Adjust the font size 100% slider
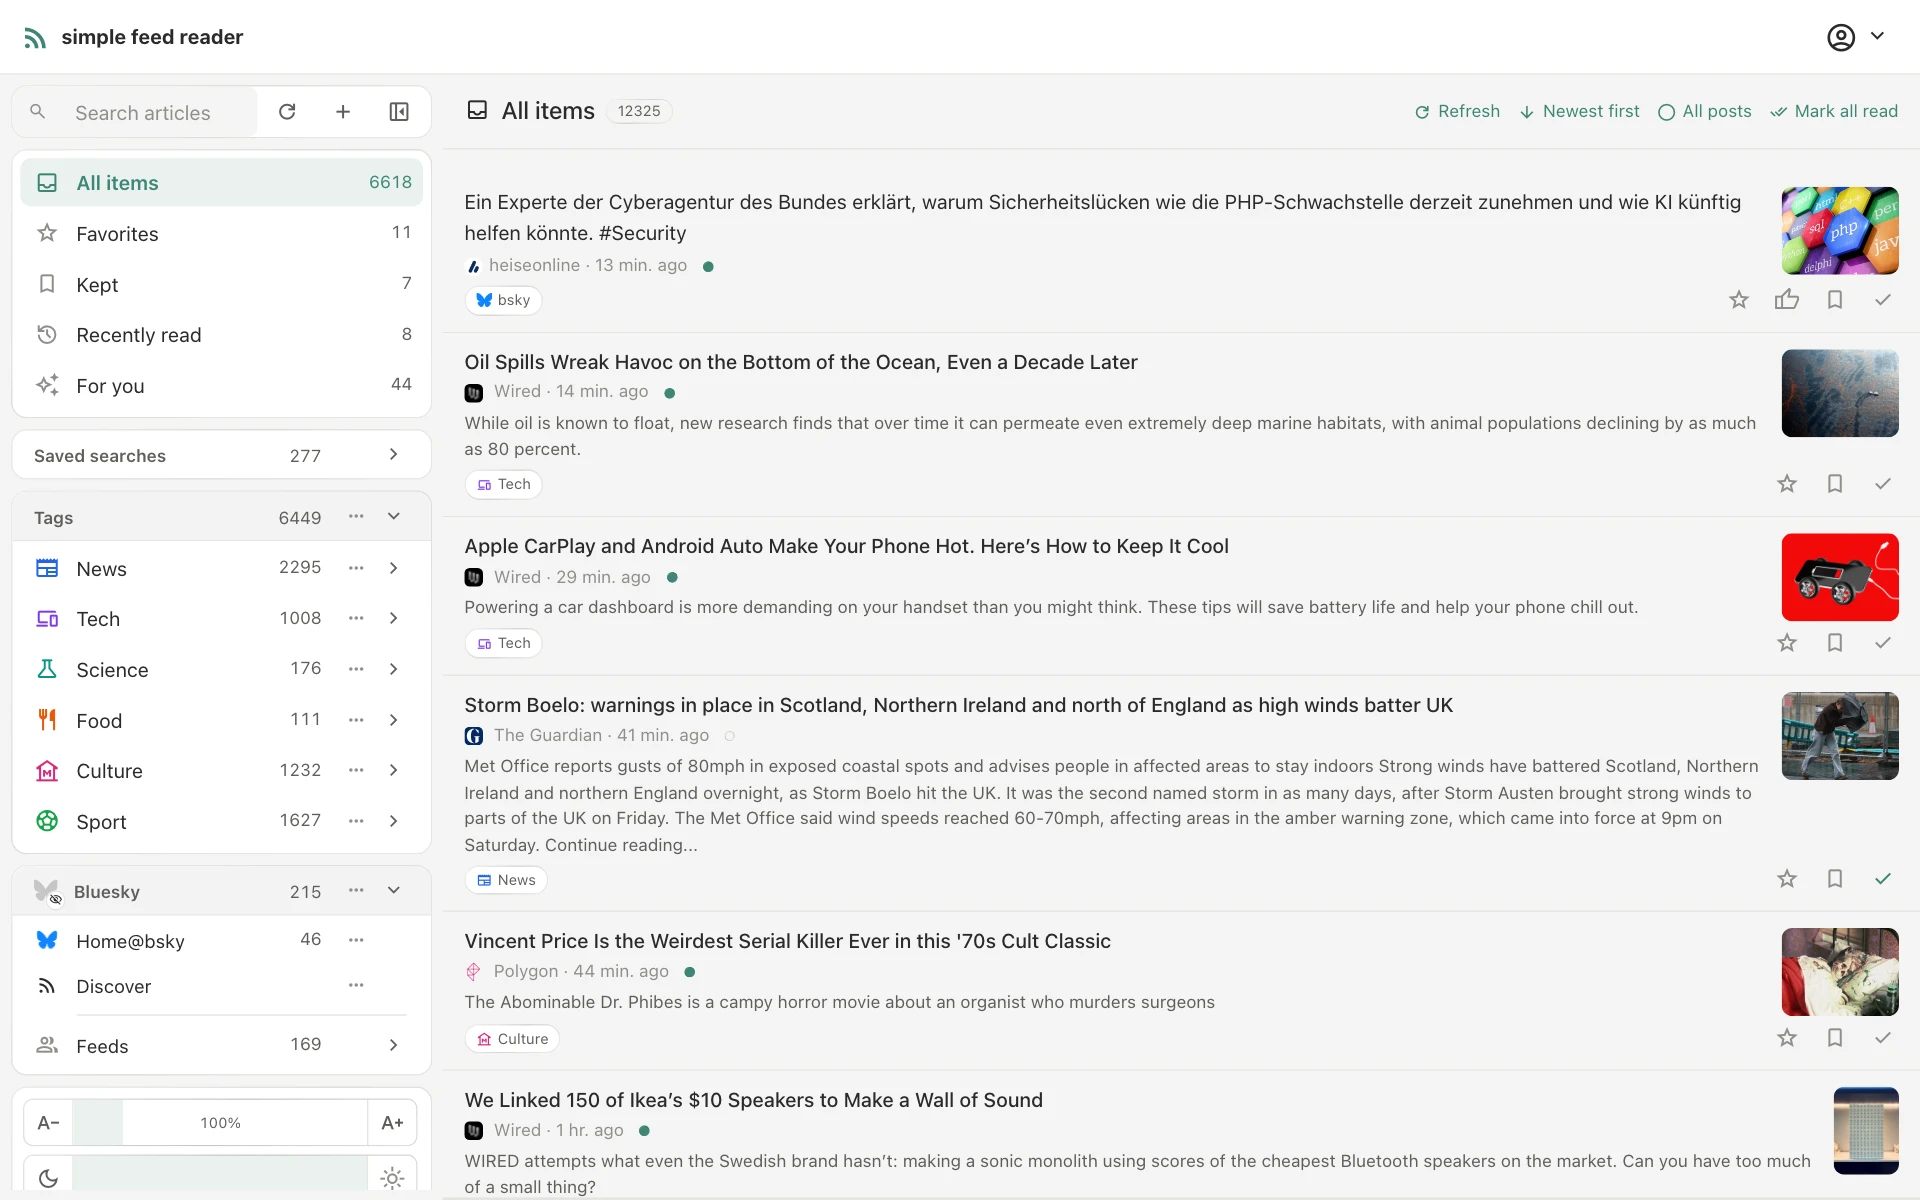 [x=220, y=1123]
